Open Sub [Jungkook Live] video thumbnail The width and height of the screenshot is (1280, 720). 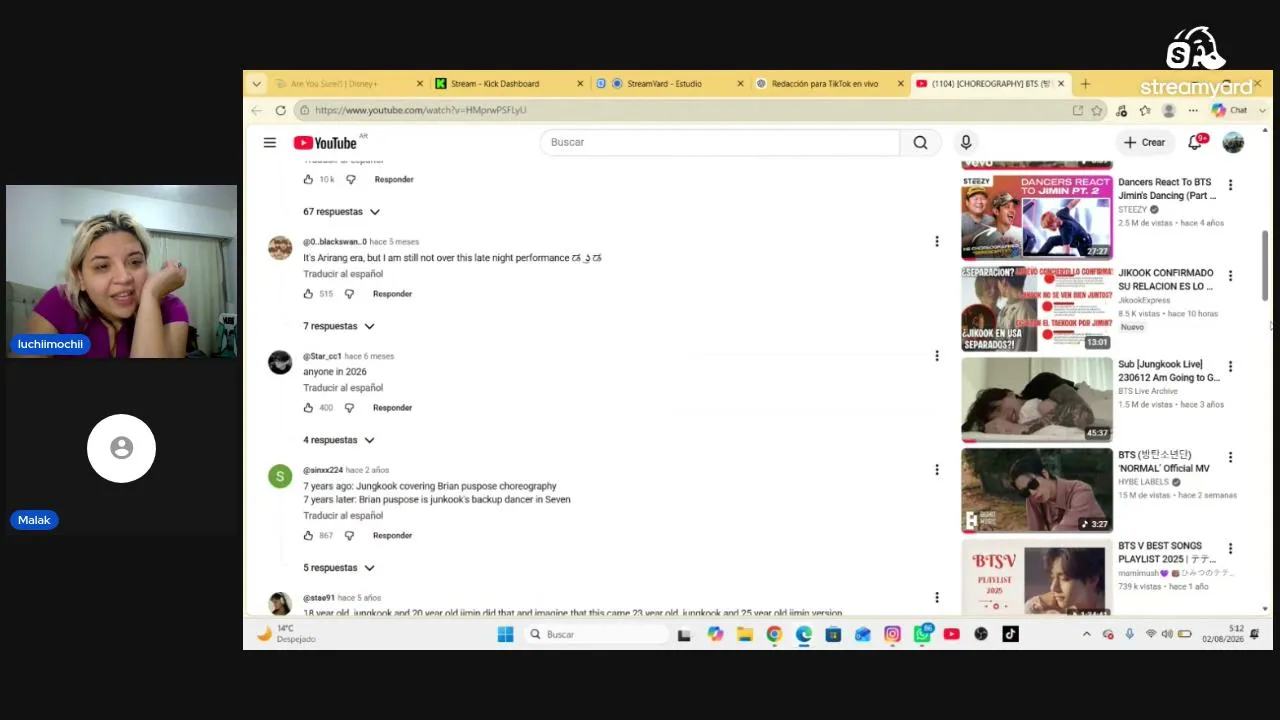point(1036,399)
